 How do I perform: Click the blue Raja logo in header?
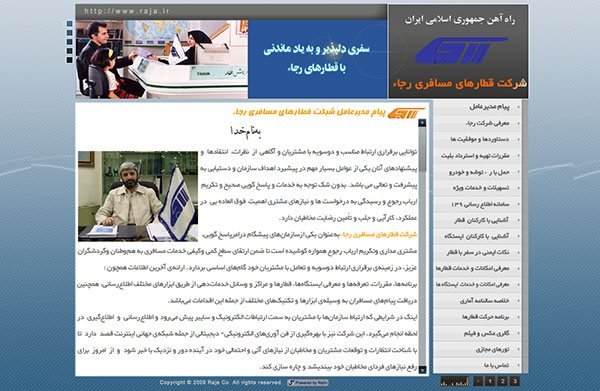click(x=461, y=51)
